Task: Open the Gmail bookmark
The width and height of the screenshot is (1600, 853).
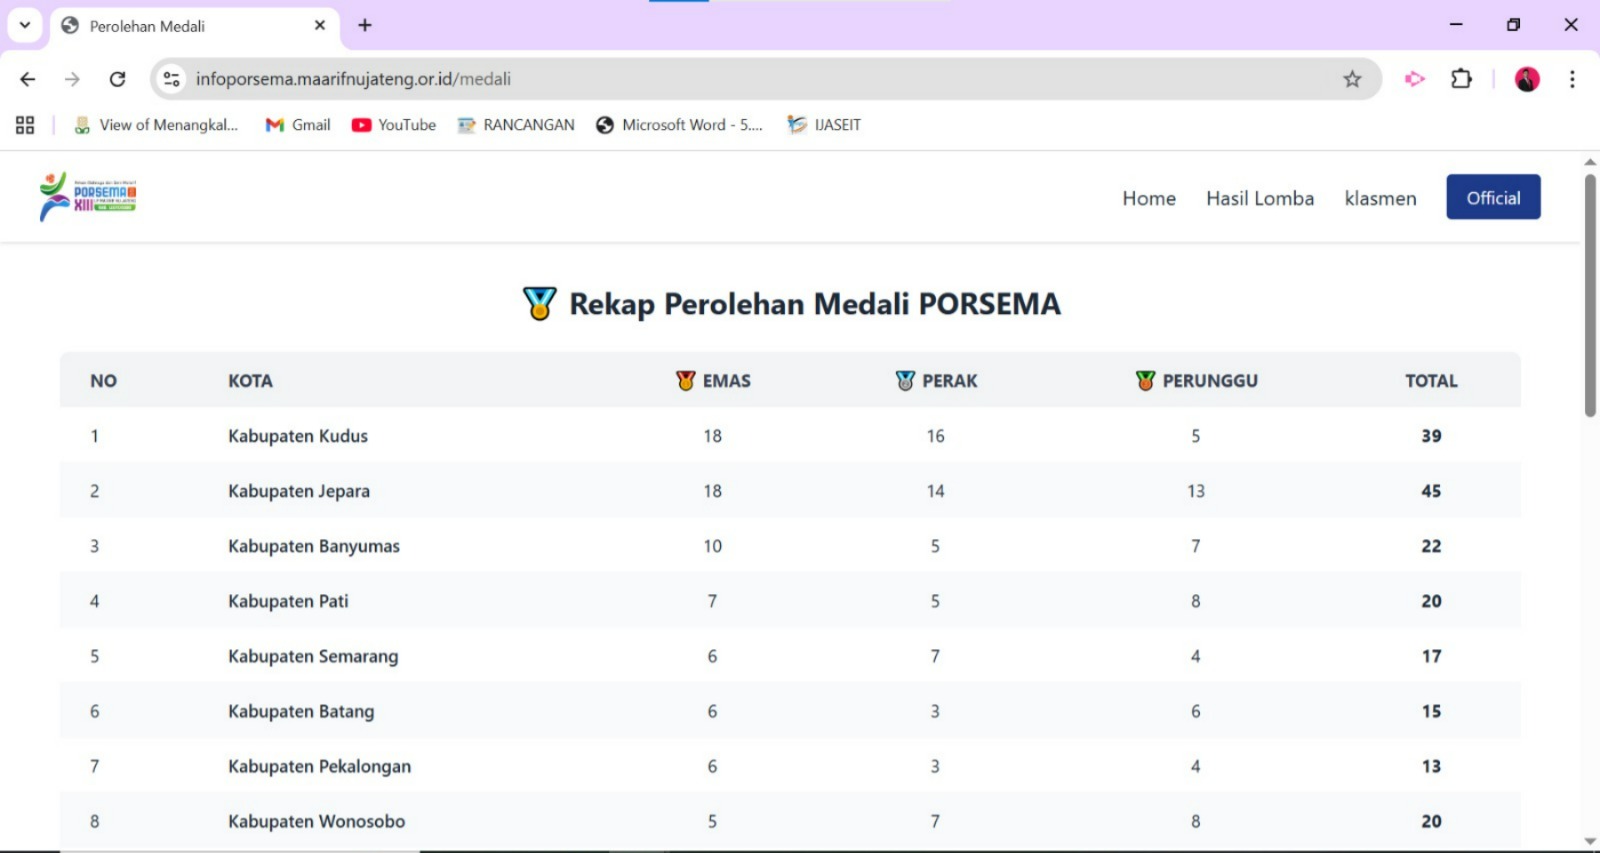Action: [x=298, y=125]
